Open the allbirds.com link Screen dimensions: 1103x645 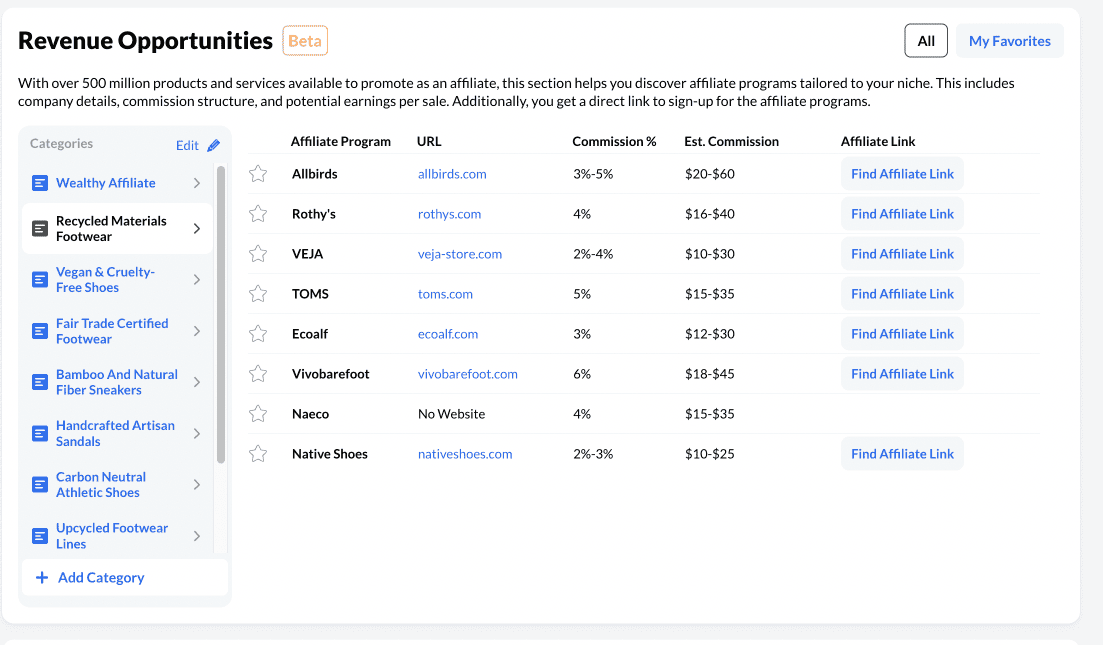452,174
